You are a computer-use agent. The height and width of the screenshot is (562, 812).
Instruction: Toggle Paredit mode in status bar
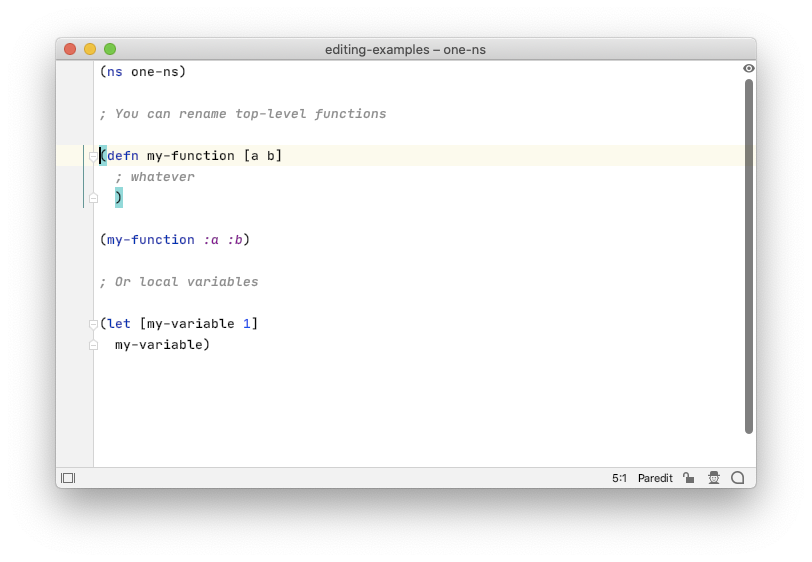click(x=655, y=478)
